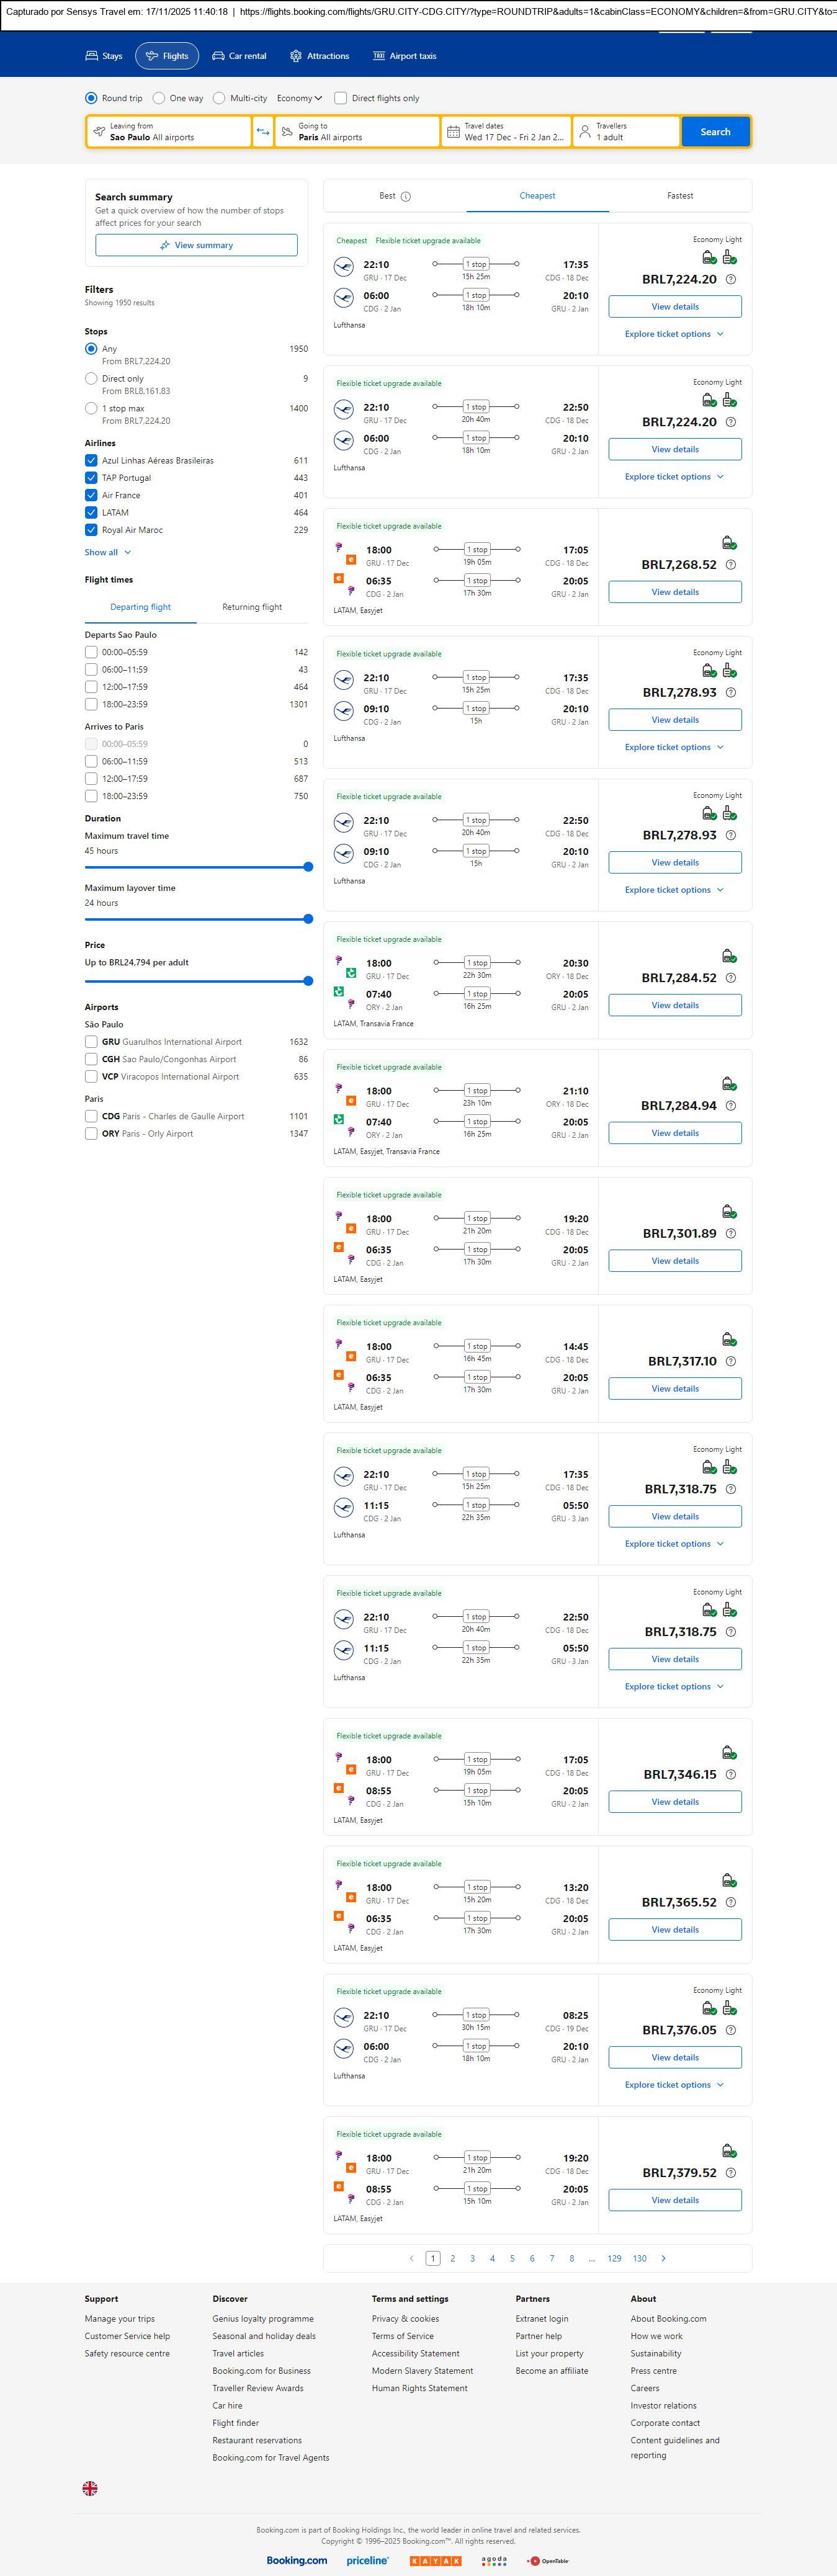Image resolution: width=837 pixels, height=2576 pixels.
Task: Expand Explore ticket options on first result
Action: pyautogui.click(x=674, y=334)
